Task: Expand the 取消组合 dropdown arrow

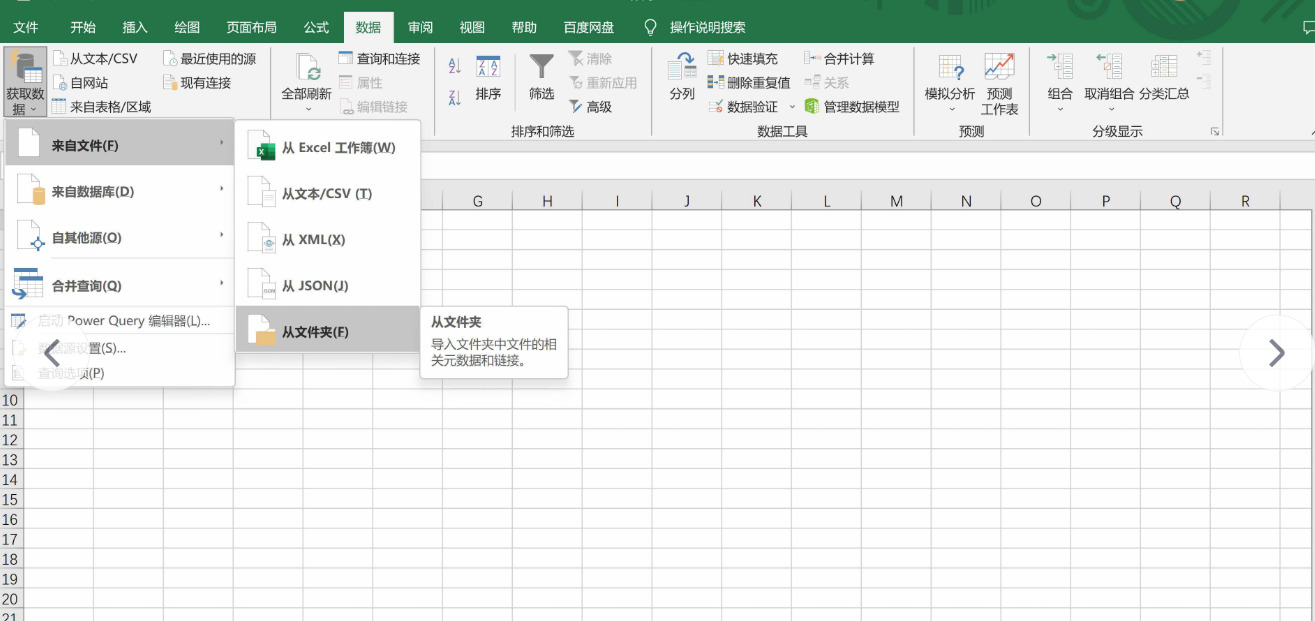Action: [x=1109, y=109]
